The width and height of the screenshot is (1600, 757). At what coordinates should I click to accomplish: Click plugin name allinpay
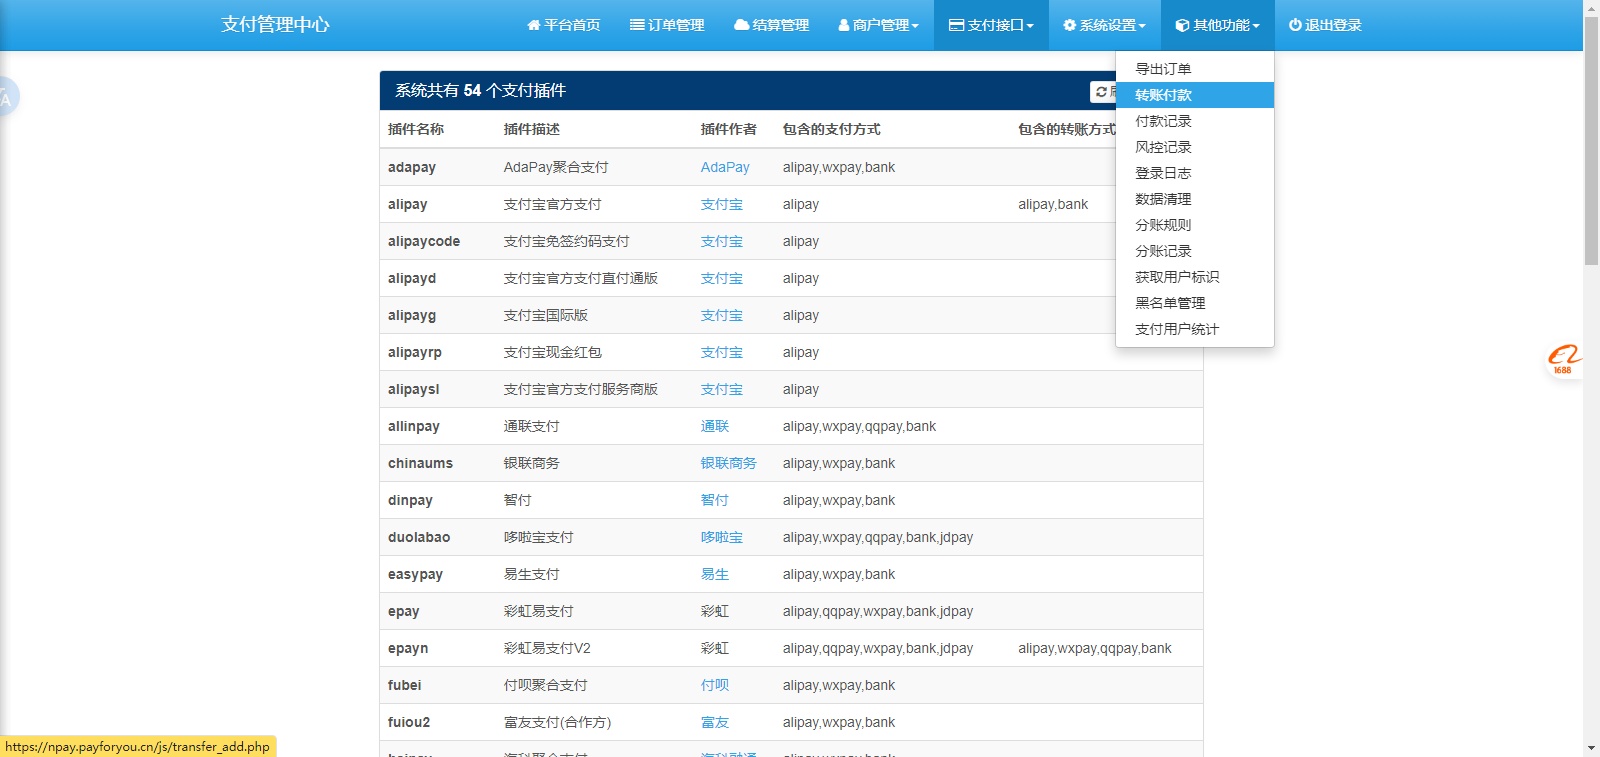coord(414,426)
